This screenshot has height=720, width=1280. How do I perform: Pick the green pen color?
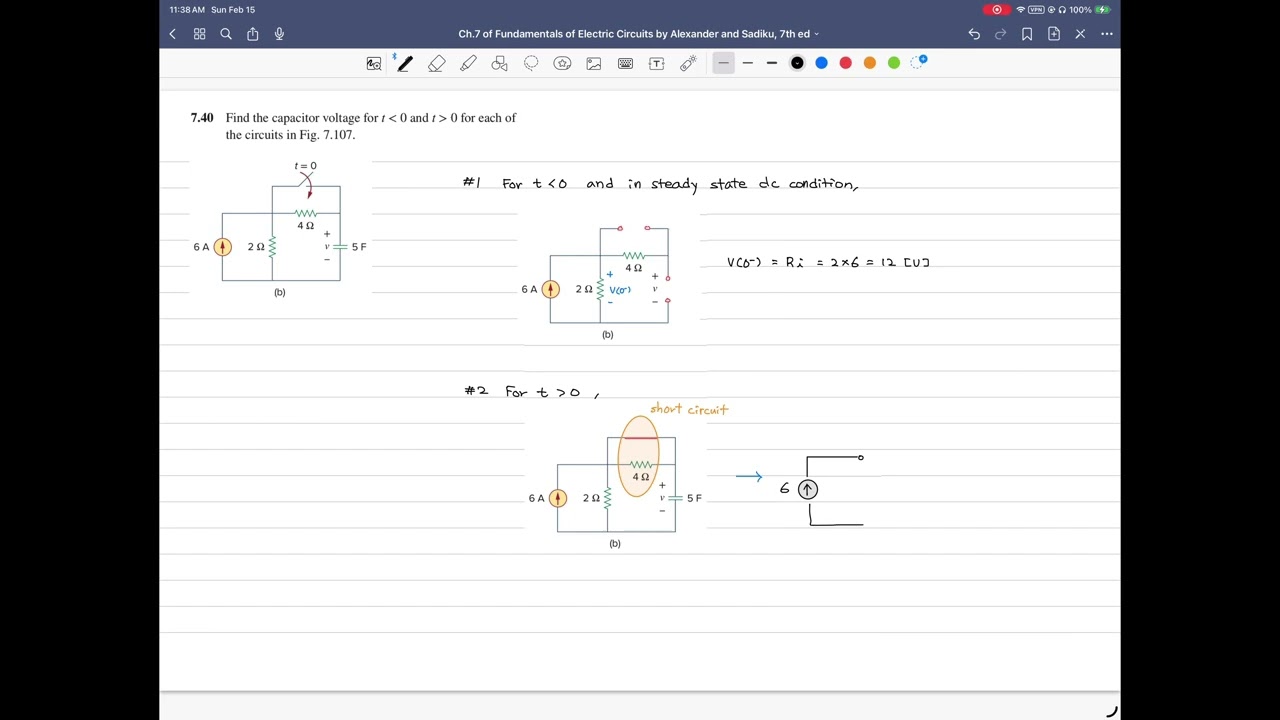tap(894, 63)
